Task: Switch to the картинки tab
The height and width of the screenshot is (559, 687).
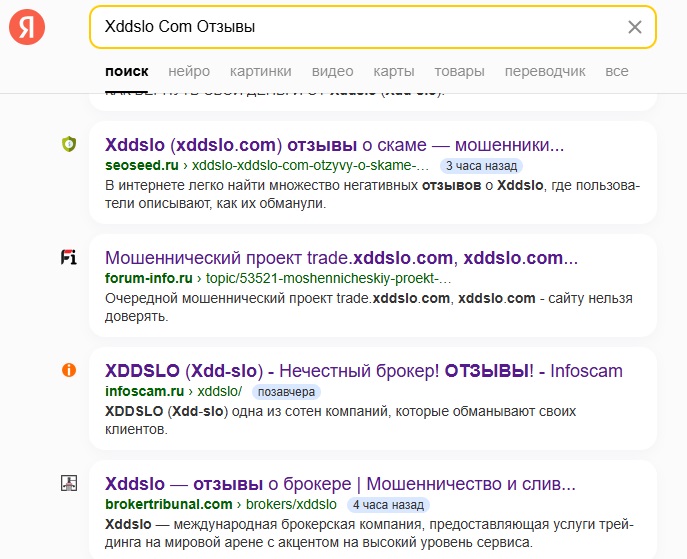Action: 261,71
